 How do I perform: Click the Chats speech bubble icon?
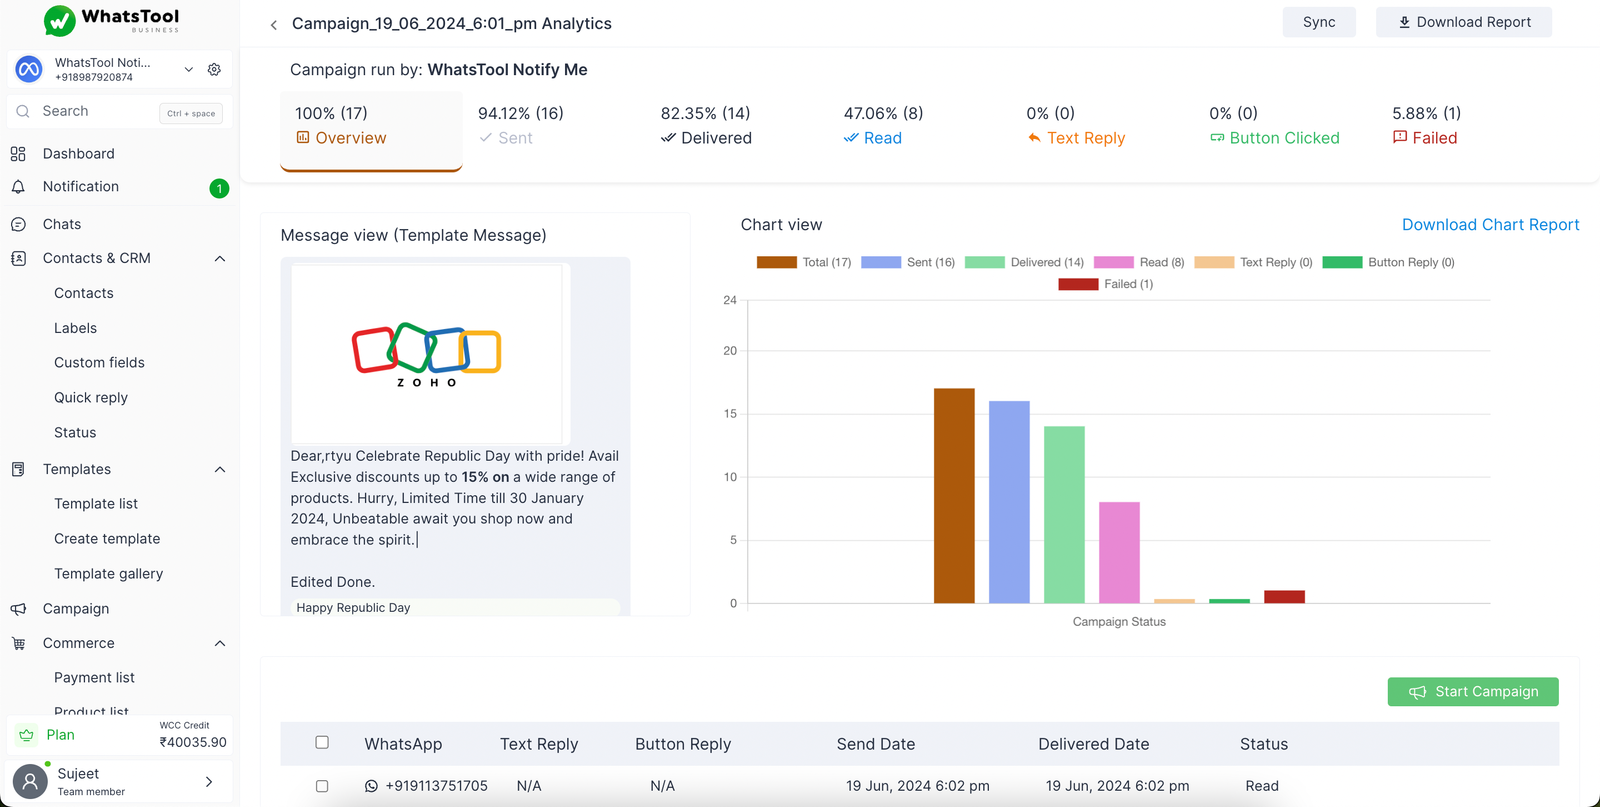click(x=18, y=225)
